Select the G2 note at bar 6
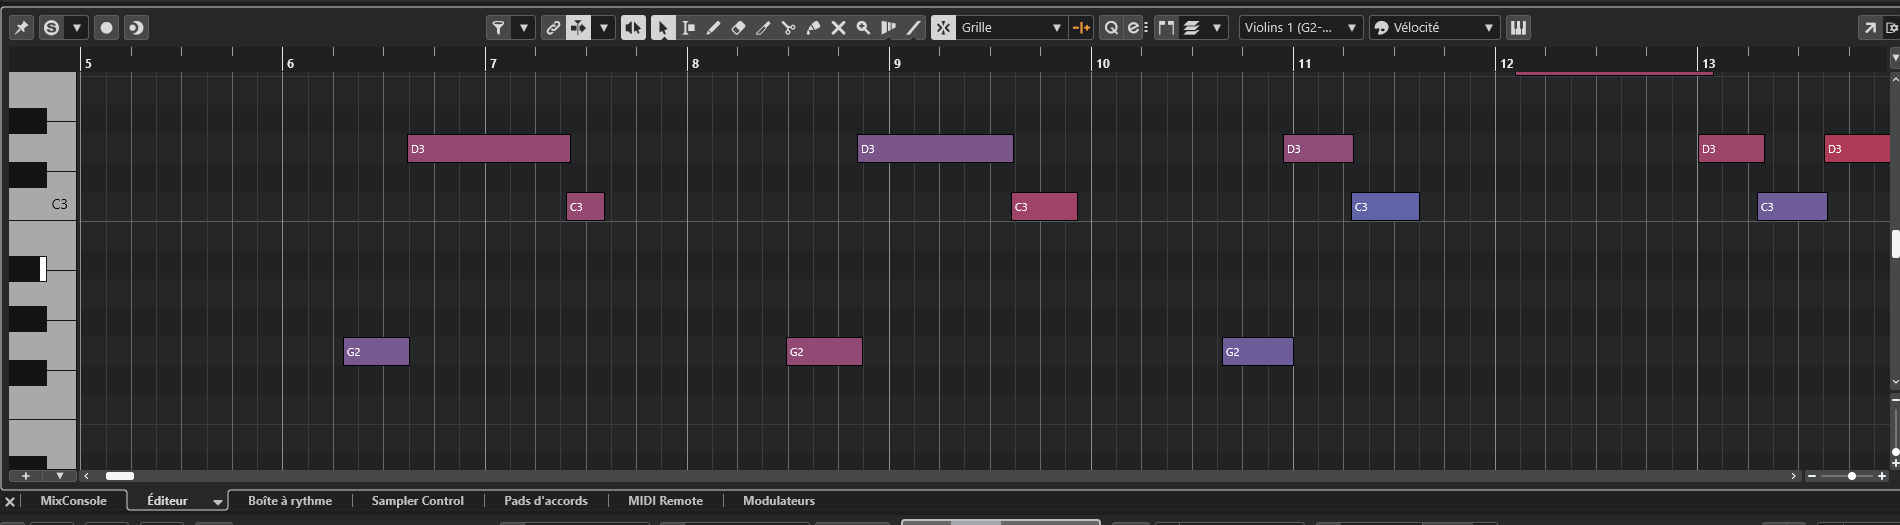Image resolution: width=1900 pixels, height=525 pixels. [x=376, y=352]
